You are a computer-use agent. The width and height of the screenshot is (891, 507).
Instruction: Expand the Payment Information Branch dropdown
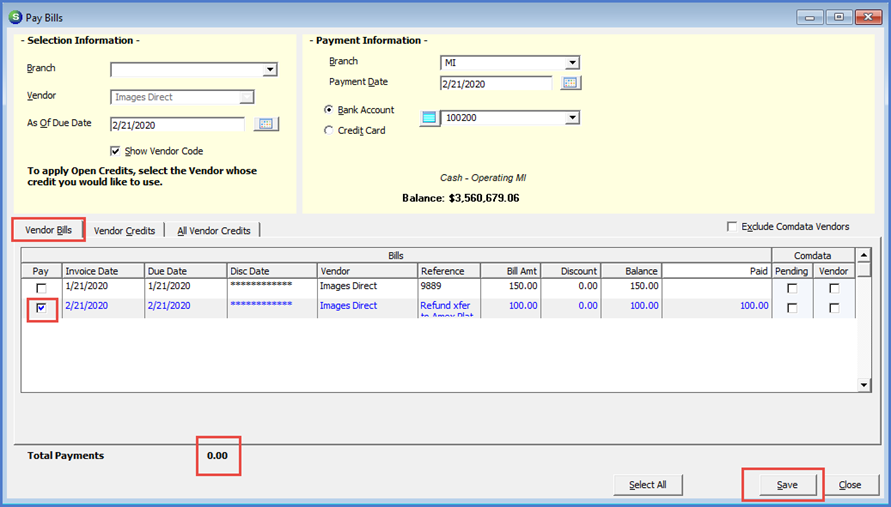pos(572,63)
